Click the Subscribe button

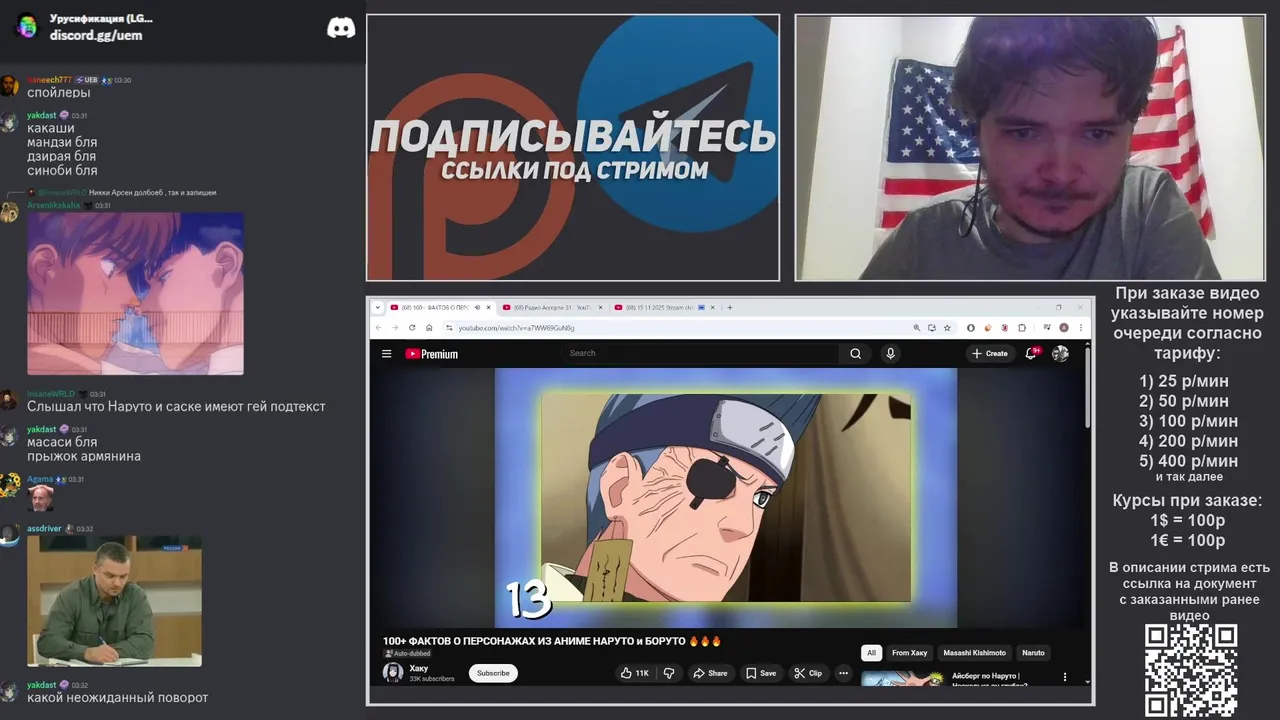(493, 673)
